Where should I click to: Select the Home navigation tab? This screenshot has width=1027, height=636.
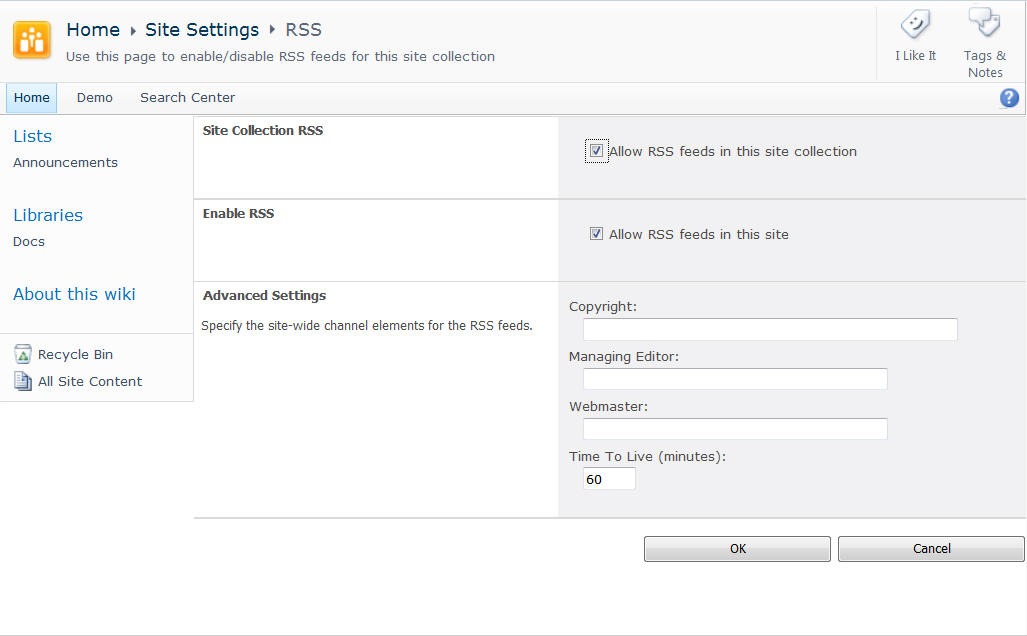(x=31, y=97)
